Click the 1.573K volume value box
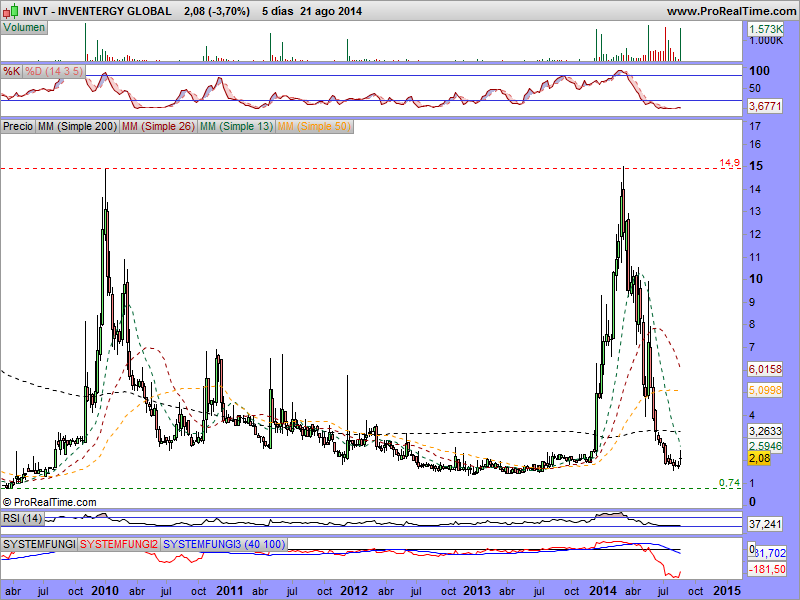Image resolution: width=800 pixels, height=600 pixels. coord(765,29)
